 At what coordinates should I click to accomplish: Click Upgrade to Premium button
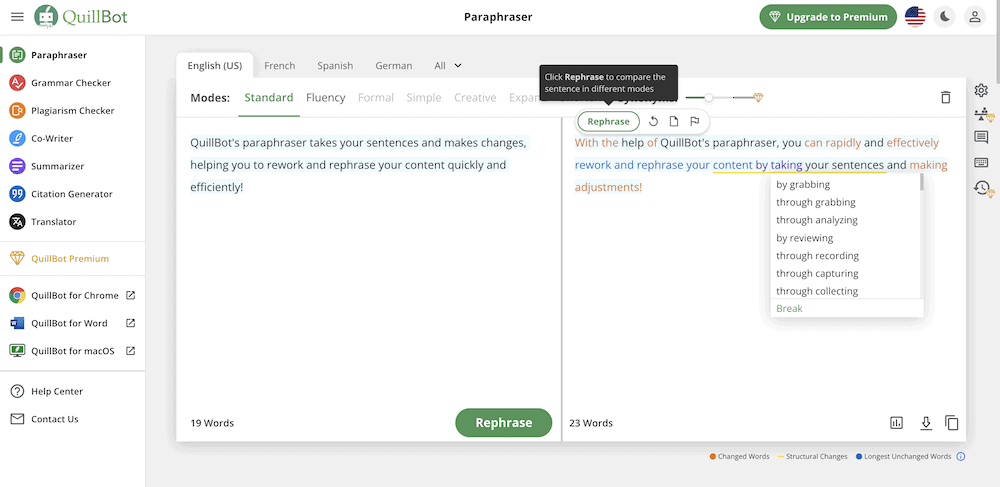pyautogui.click(x=828, y=17)
